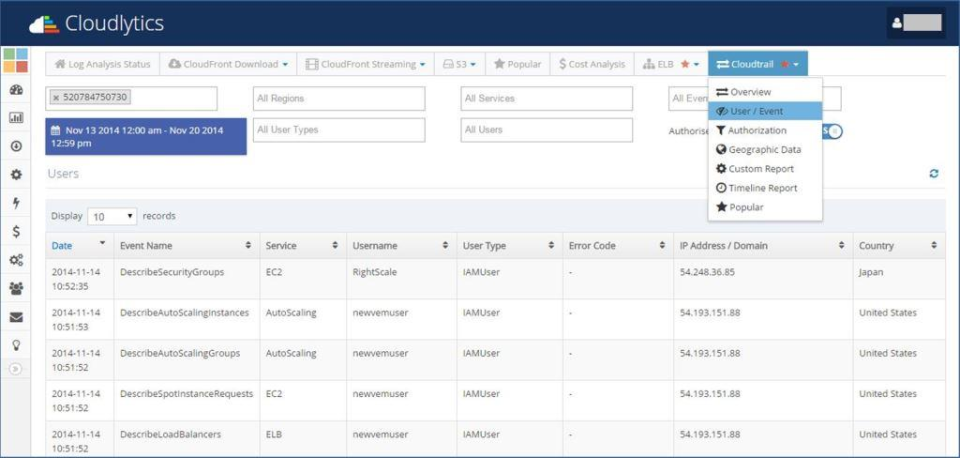Image resolution: width=960 pixels, height=458 pixels.
Task: Refresh the Users table
Action: (x=934, y=174)
